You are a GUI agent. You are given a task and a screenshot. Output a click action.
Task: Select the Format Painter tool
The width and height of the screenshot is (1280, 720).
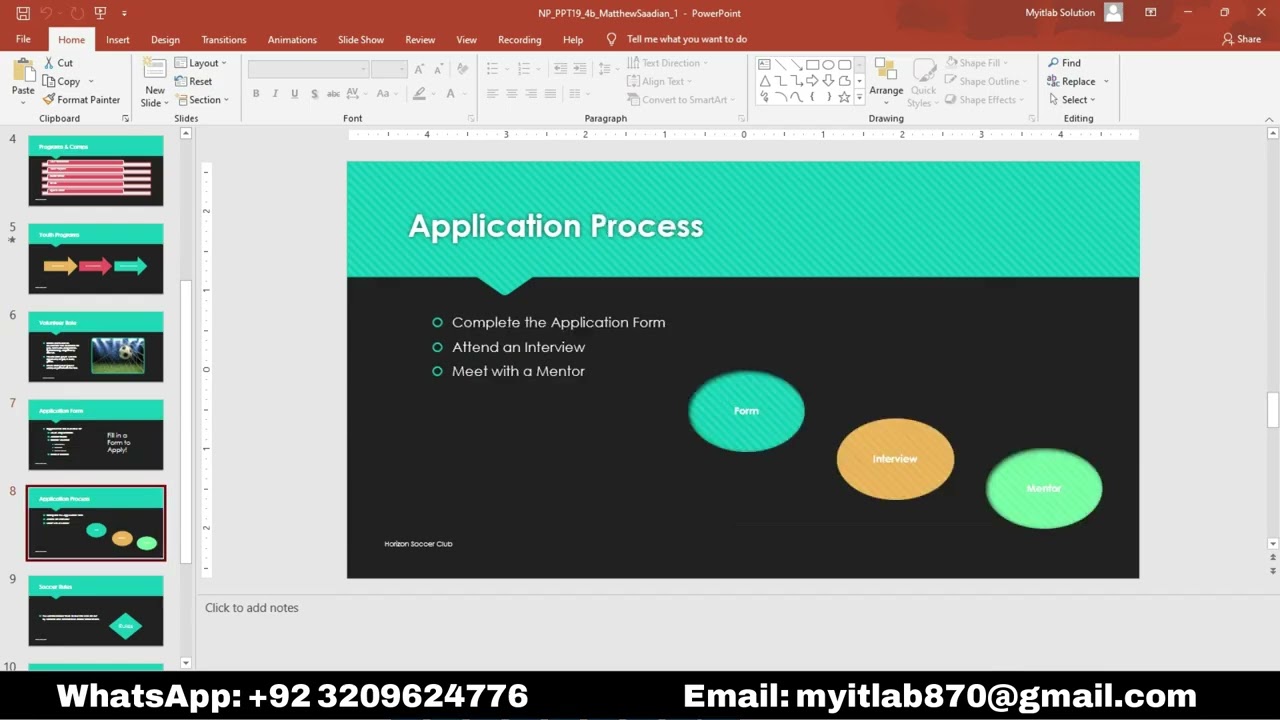tap(81, 100)
